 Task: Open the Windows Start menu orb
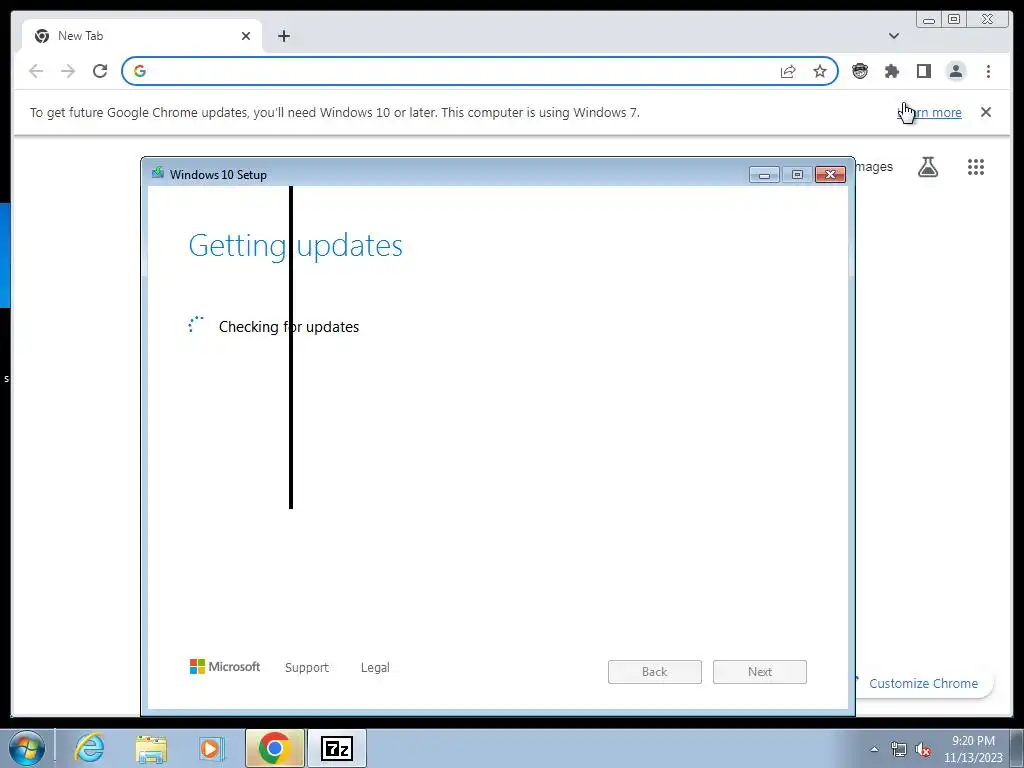pos(27,748)
